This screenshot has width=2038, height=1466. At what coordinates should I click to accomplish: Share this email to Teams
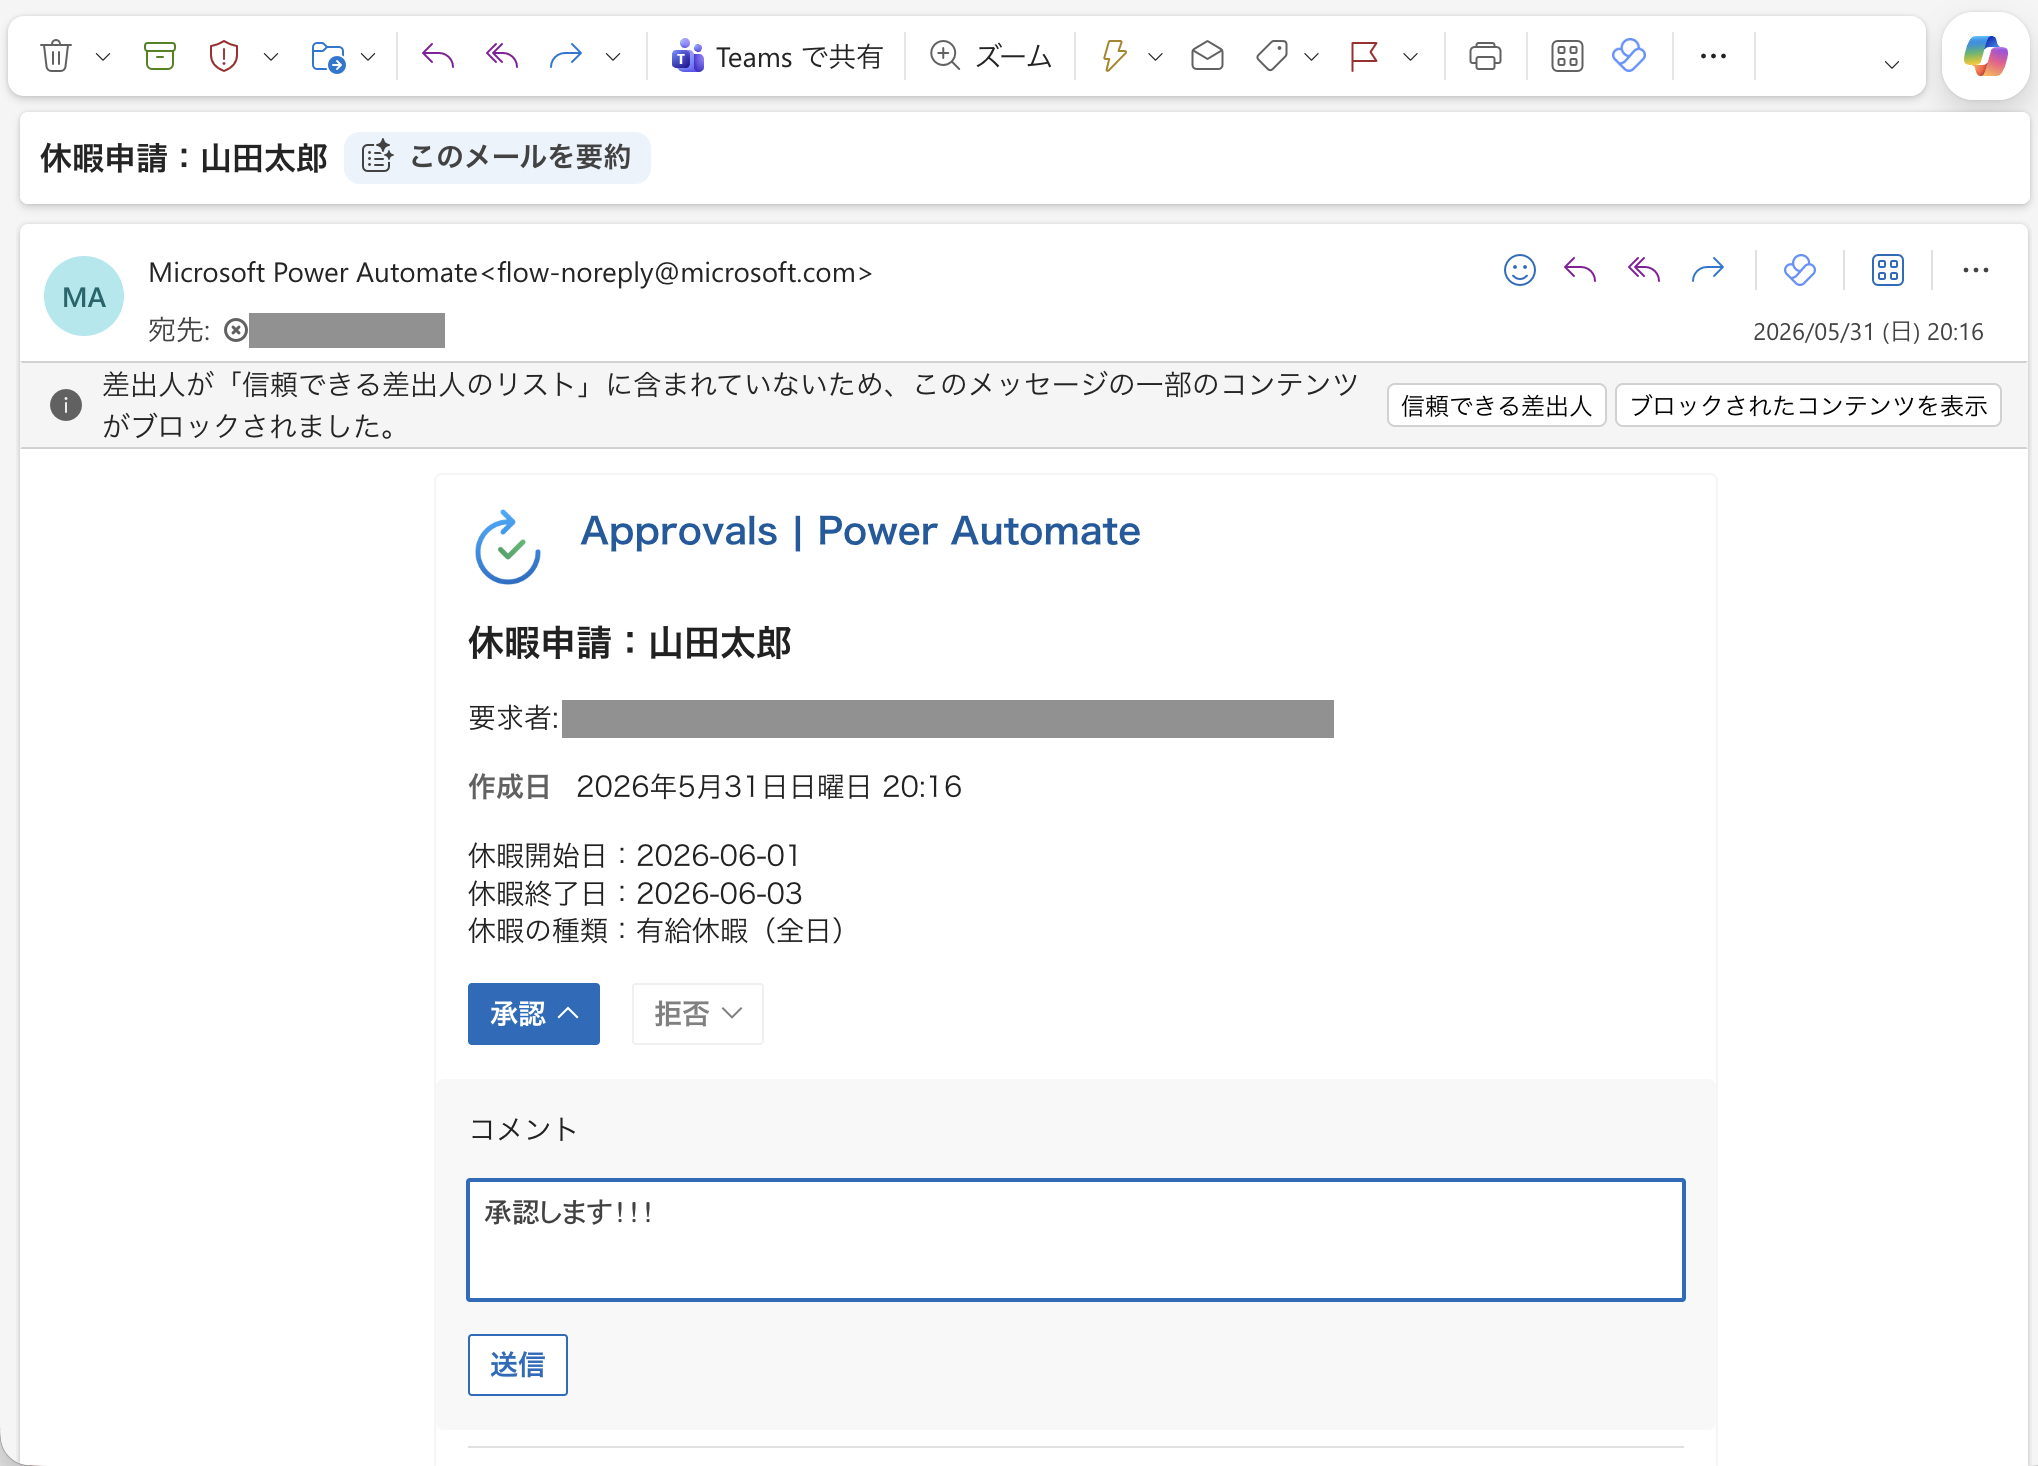777,57
